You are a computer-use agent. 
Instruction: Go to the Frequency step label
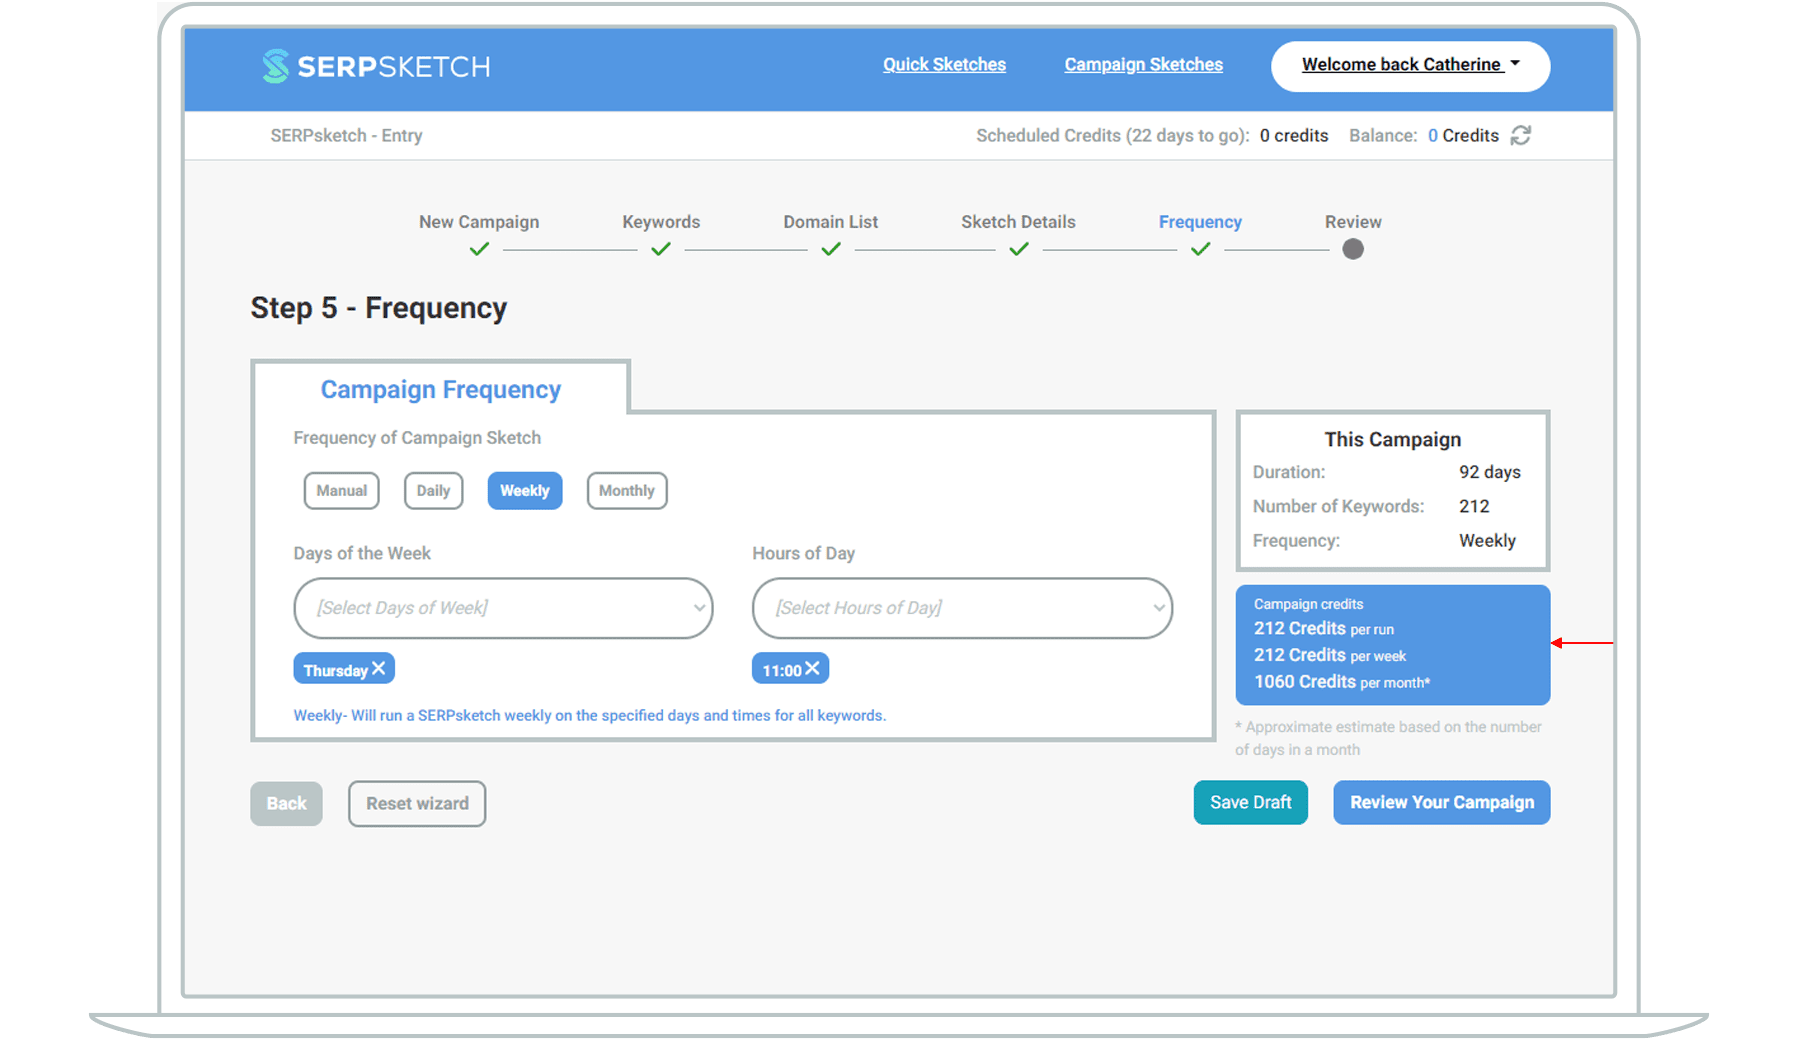click(x=1200, y=222)
